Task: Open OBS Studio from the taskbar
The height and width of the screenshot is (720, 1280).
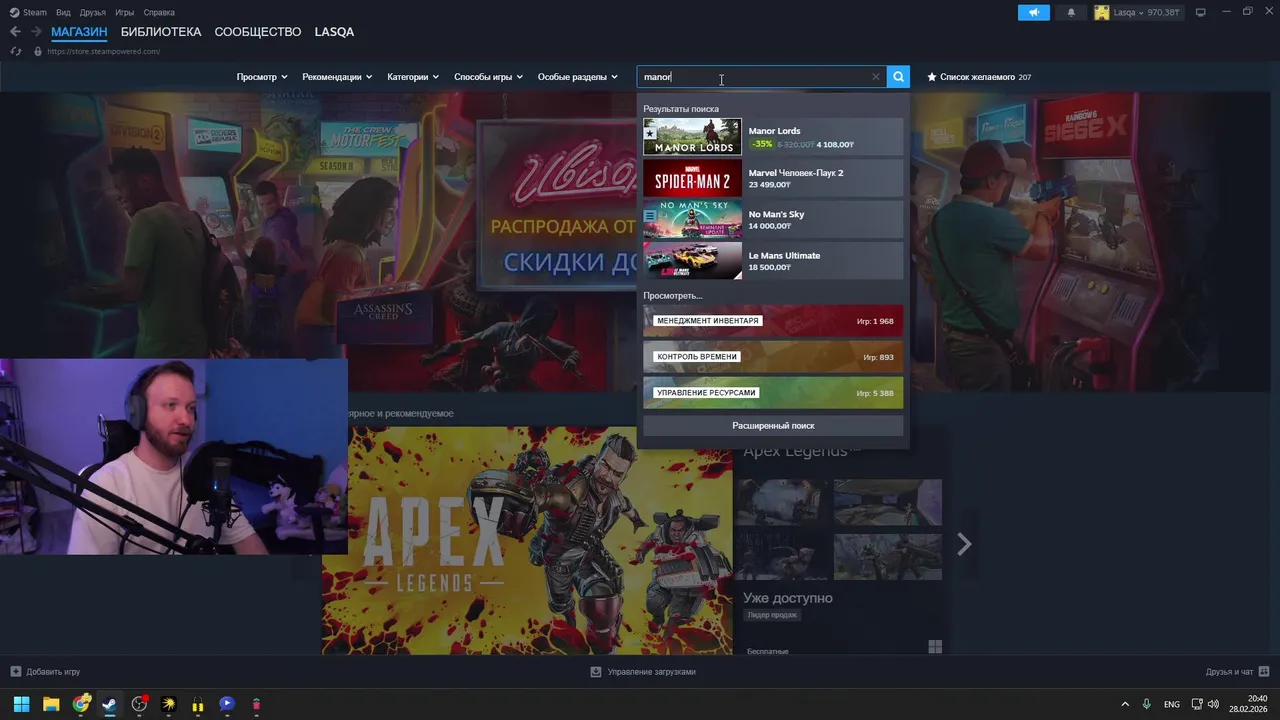Action: (139, 704)
